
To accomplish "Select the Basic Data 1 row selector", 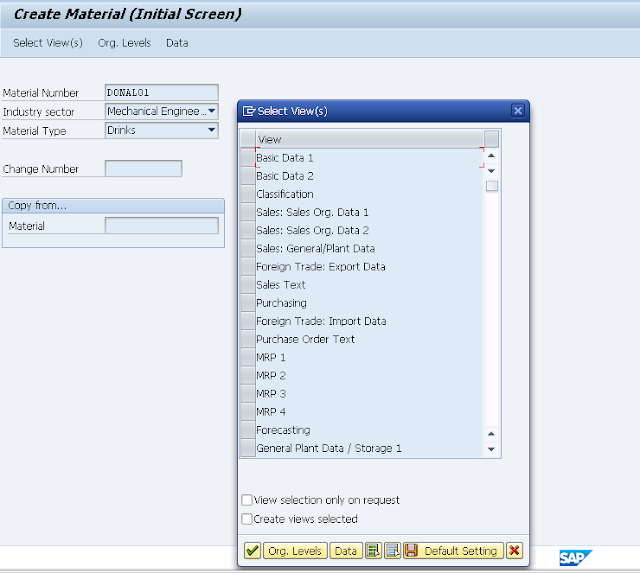I will (x=248, y=158).
